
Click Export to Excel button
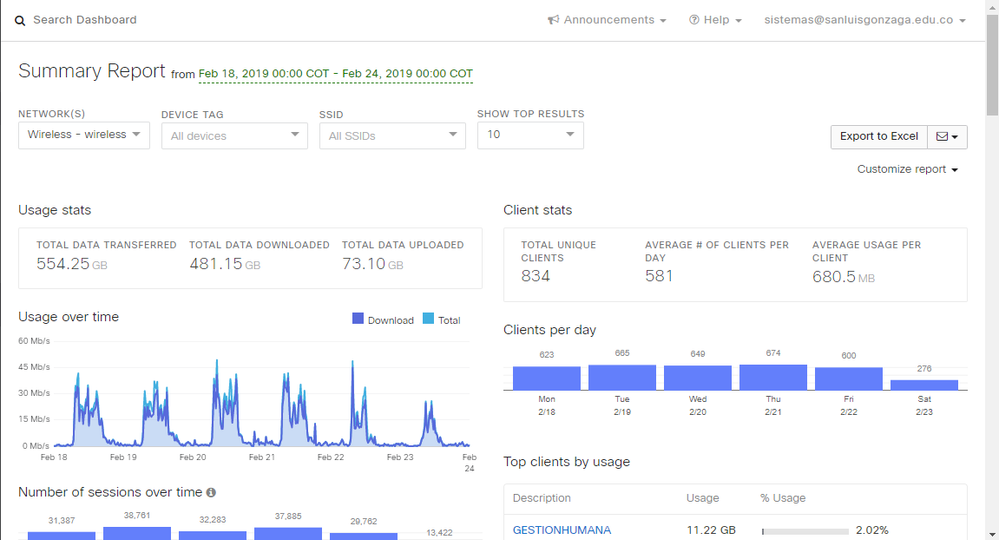(879, 136)
